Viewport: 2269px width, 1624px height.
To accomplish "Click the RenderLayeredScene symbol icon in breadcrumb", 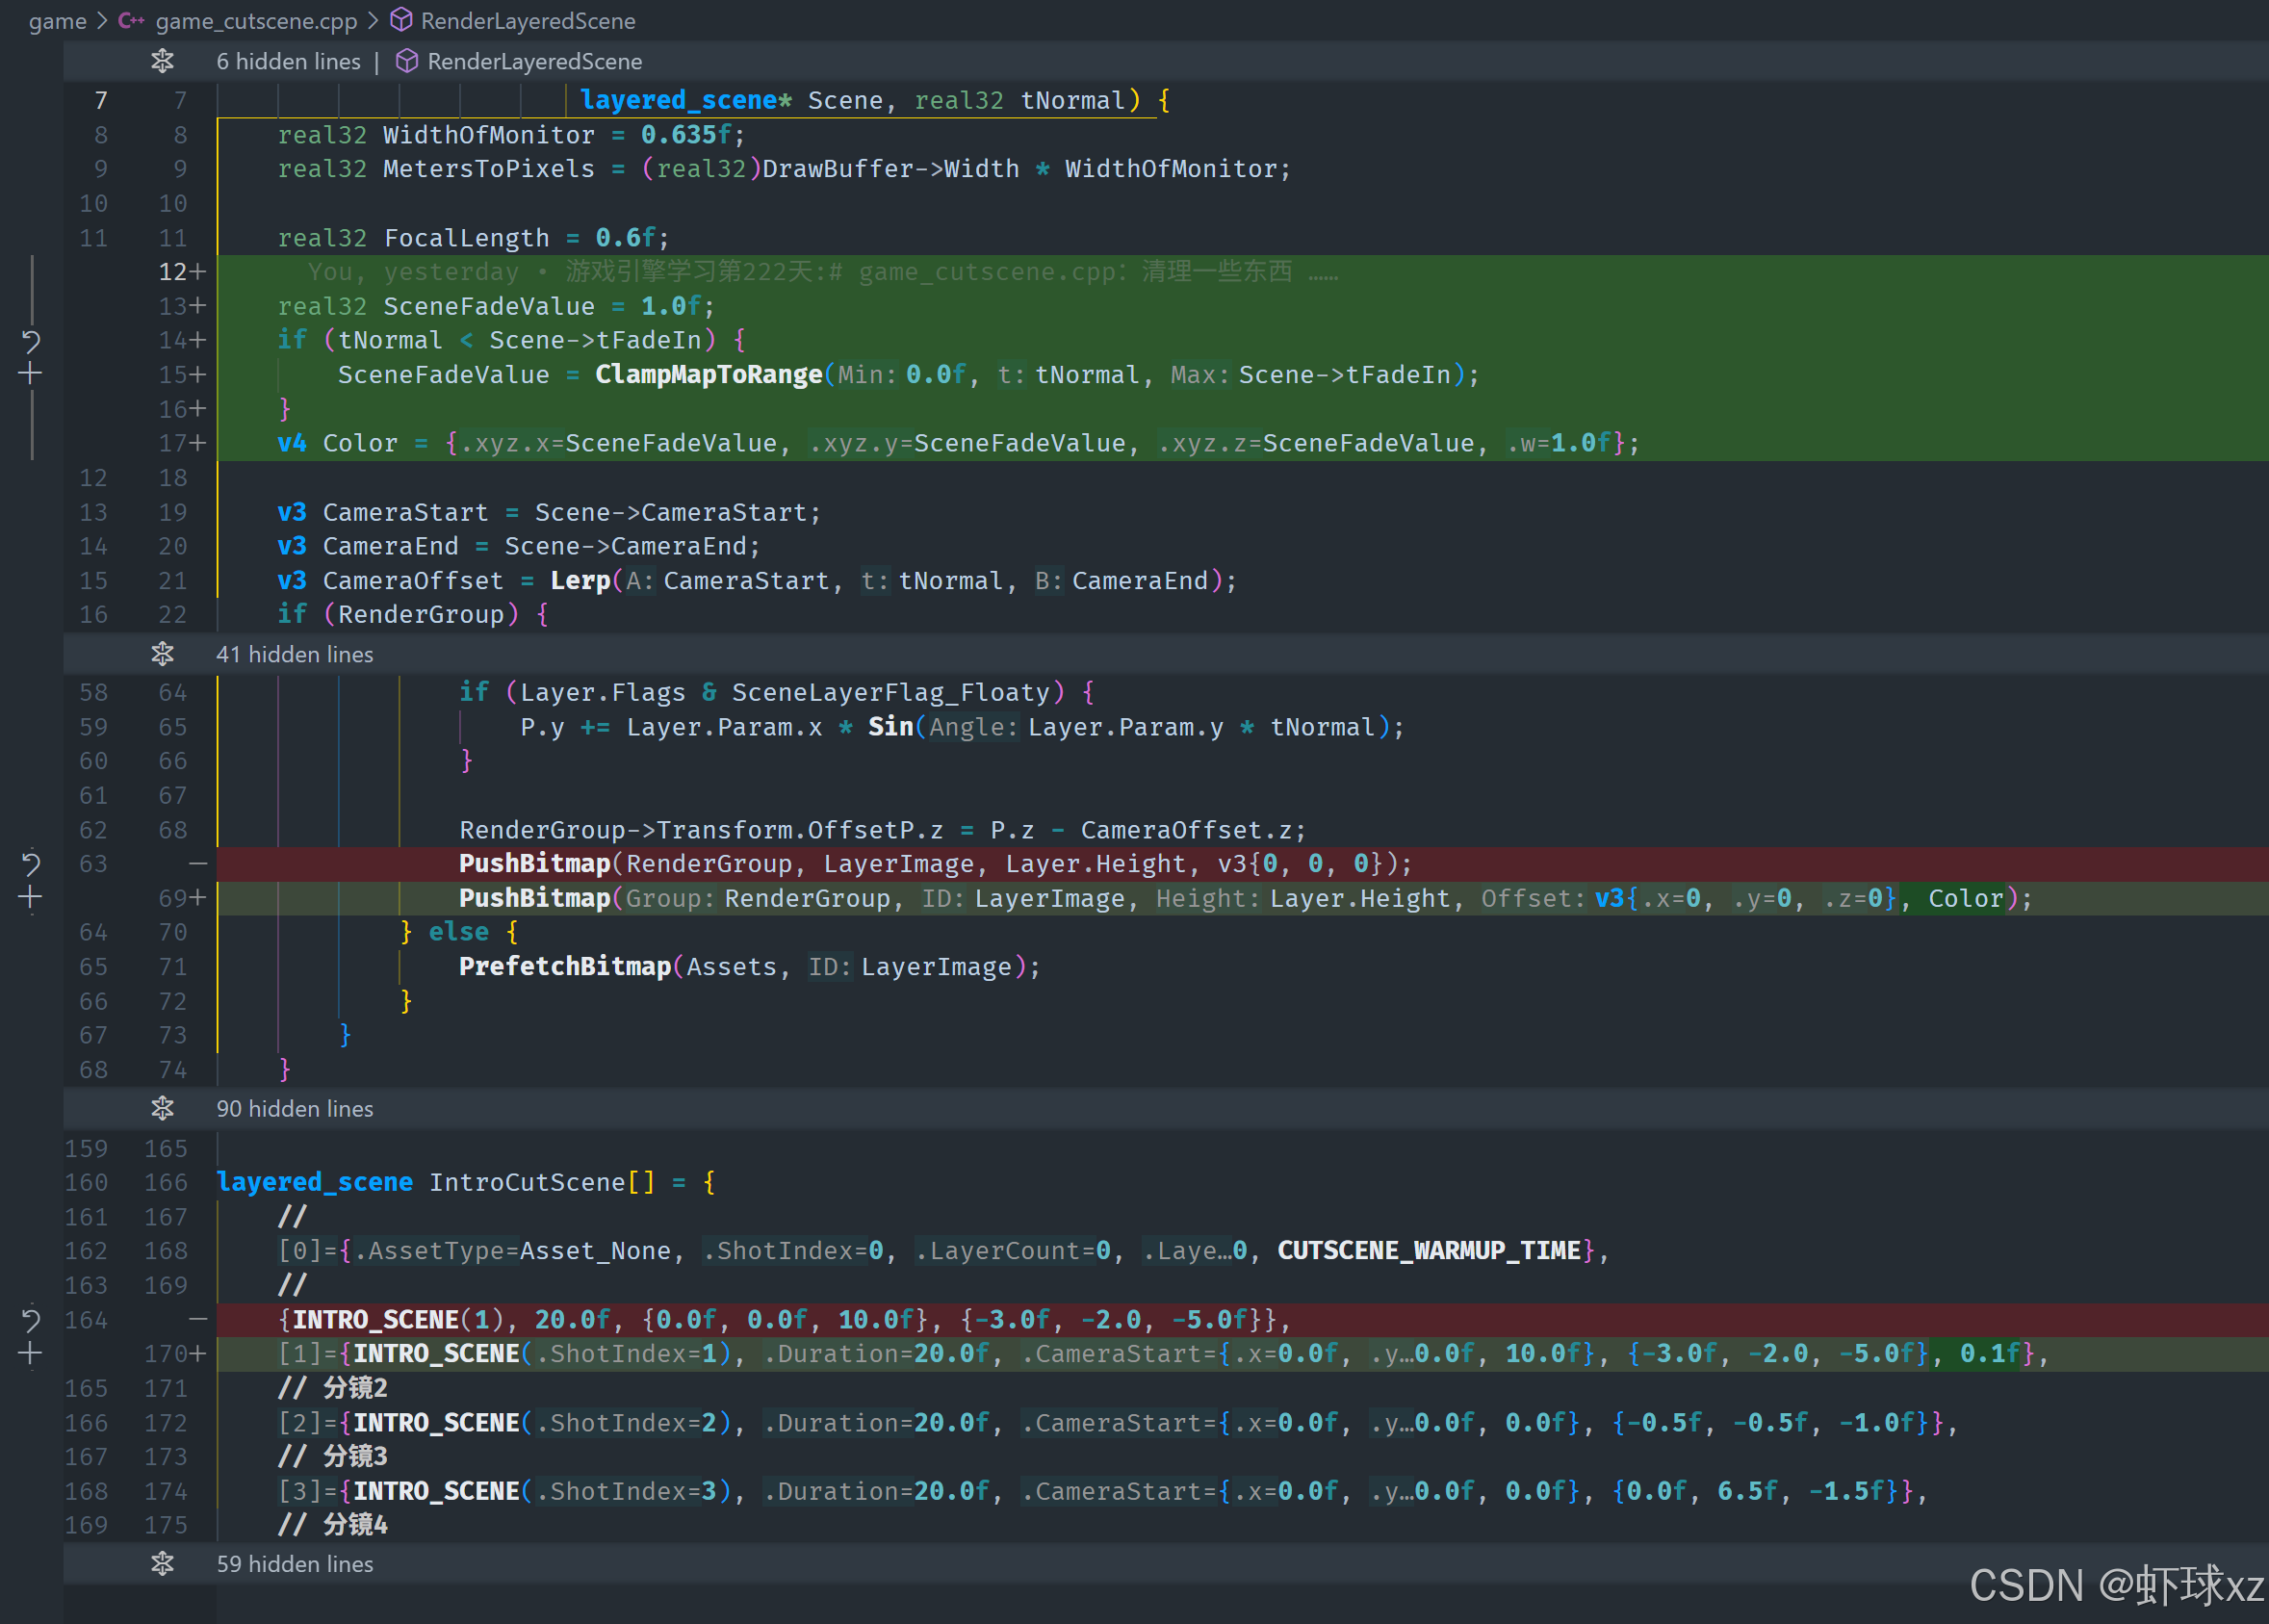I will coord(401,21).
